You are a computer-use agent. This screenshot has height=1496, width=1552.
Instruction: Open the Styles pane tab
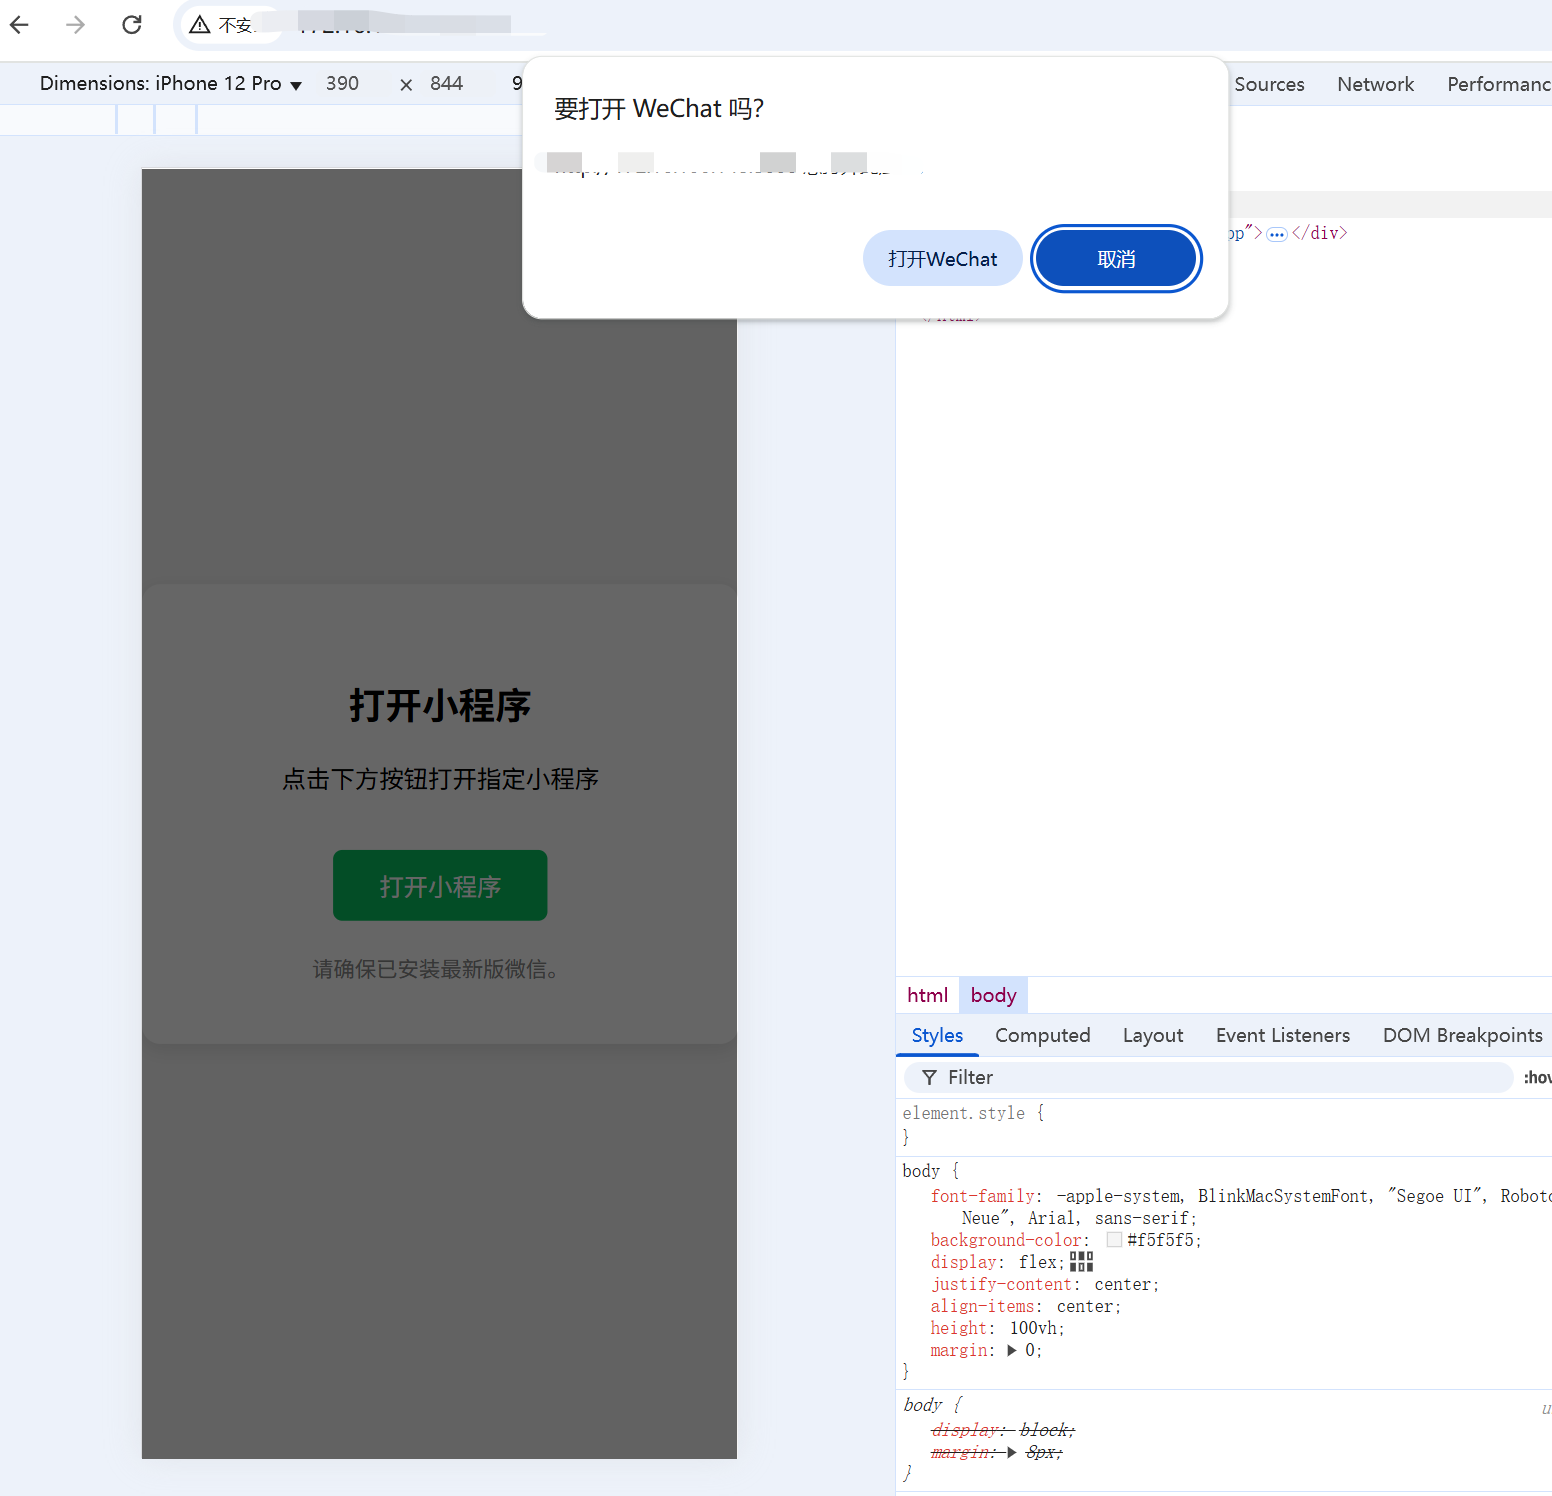(x=937, y=1036)
